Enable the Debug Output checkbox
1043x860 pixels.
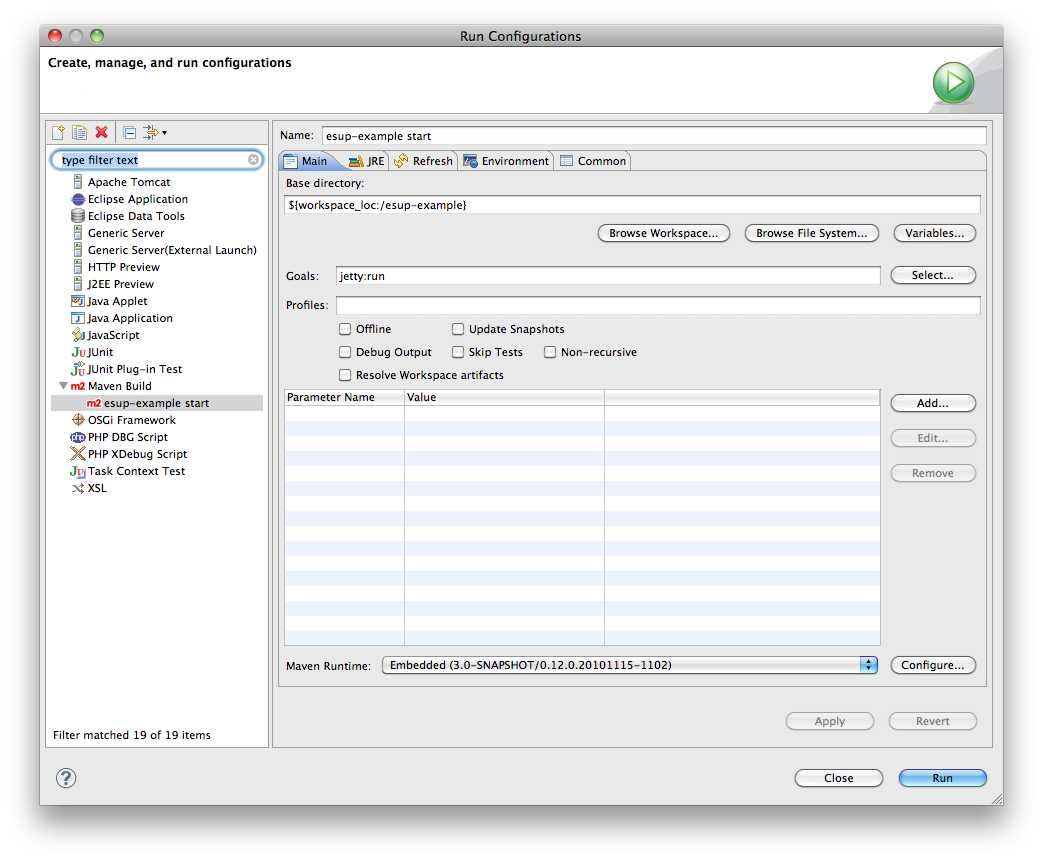(345, 352)
